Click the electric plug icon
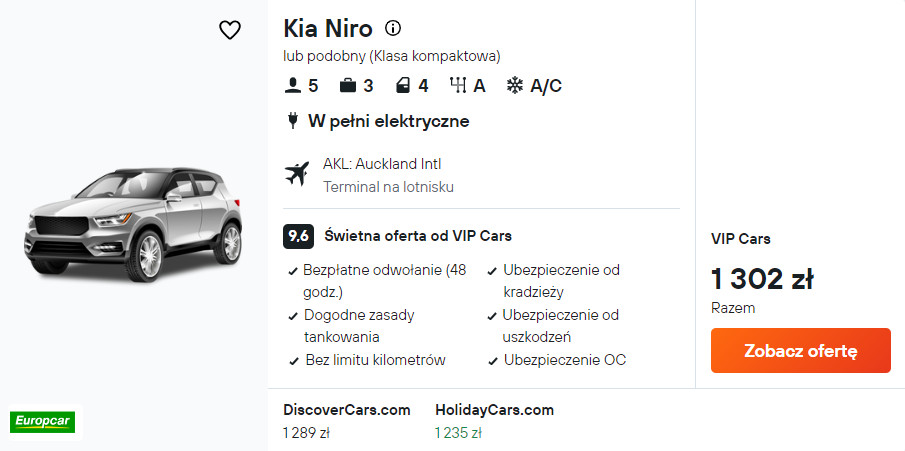This screenshot has width=905, height=451. tap(293, 121)
